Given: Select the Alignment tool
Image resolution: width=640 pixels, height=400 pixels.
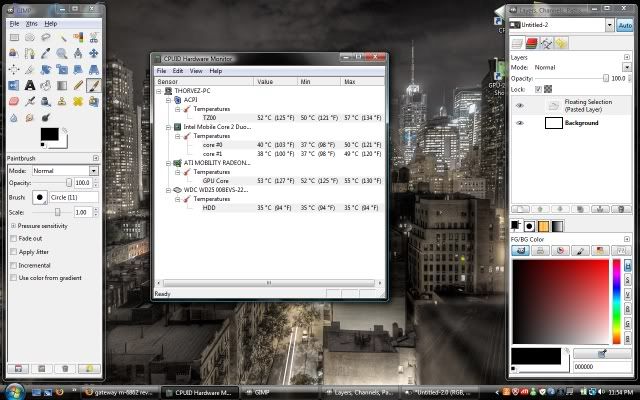Looking at the screenshot, I should 14,69.
